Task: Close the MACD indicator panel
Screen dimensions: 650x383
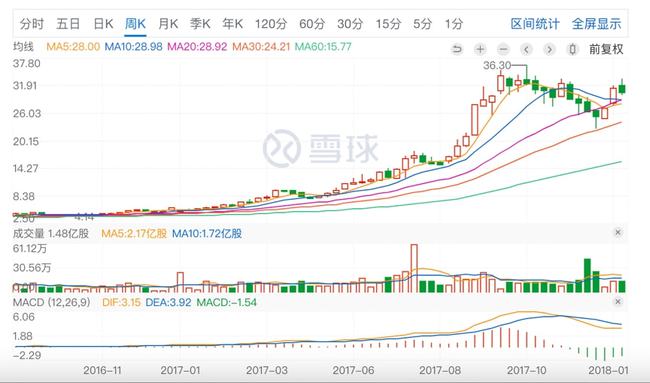Action: [x=618, y=302]
